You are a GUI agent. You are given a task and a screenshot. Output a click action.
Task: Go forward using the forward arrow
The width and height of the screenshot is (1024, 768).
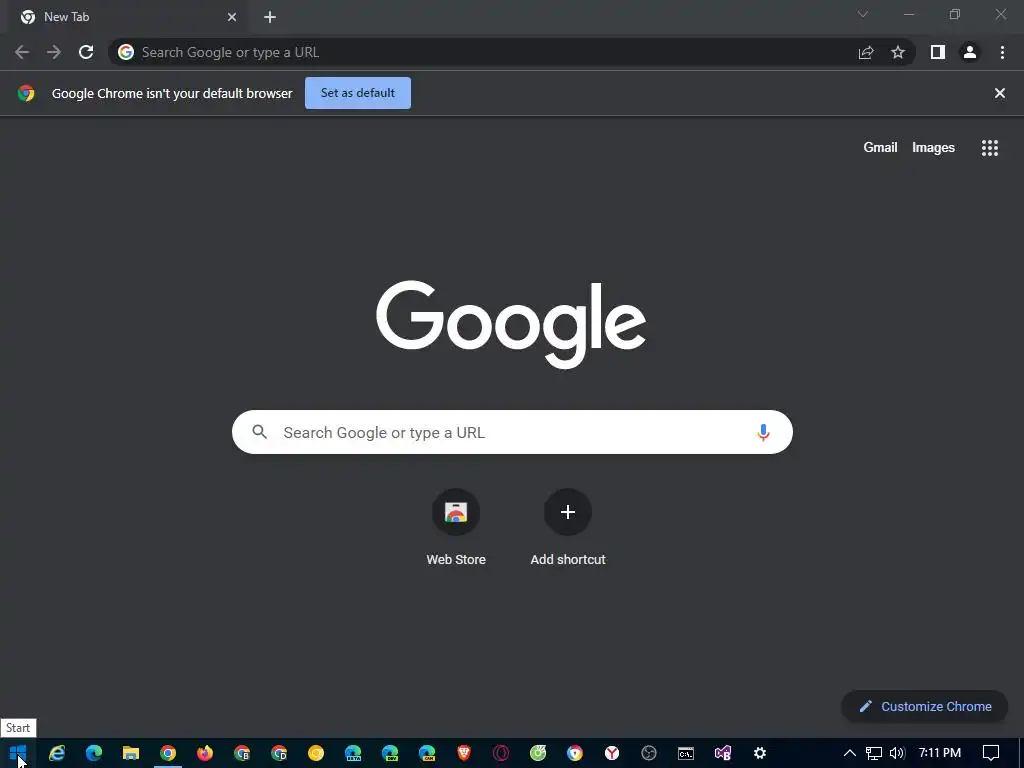(54, 52)
